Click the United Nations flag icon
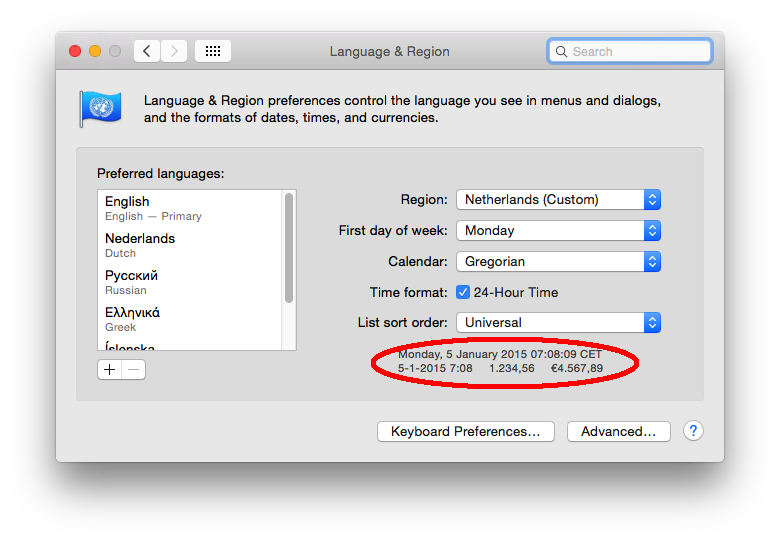This screenshot has height=542, width=780. [x=100, y=108]
